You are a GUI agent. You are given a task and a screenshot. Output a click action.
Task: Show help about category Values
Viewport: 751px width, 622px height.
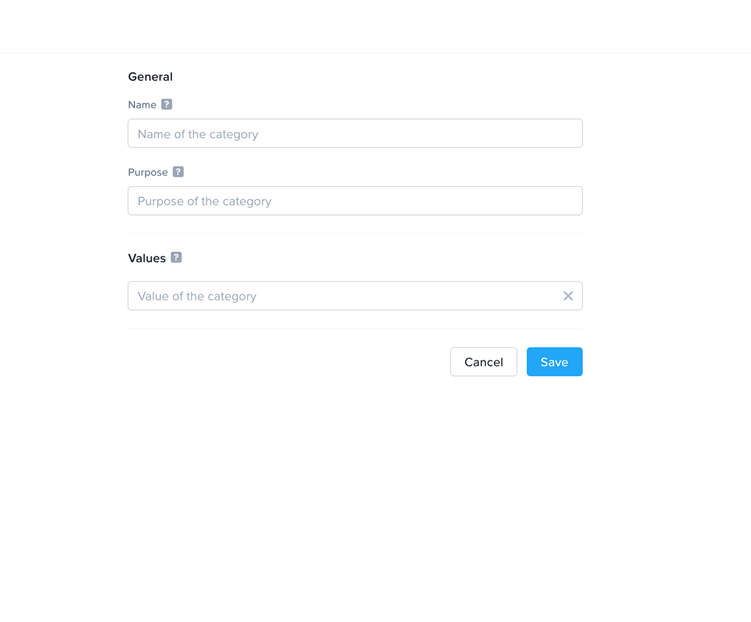coord(176,257)
